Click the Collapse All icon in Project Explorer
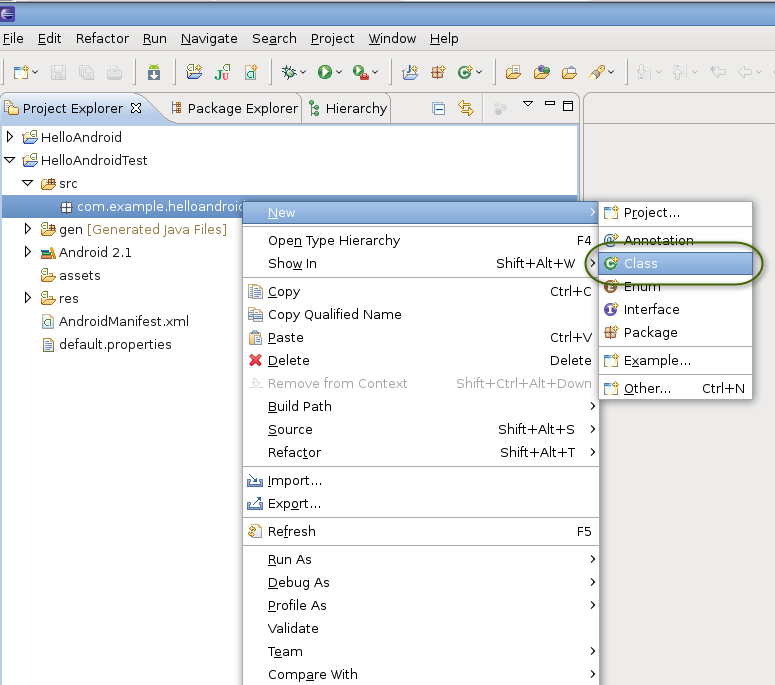The height and width of the screenshot is (685, 775). click(x=439, y=108)
